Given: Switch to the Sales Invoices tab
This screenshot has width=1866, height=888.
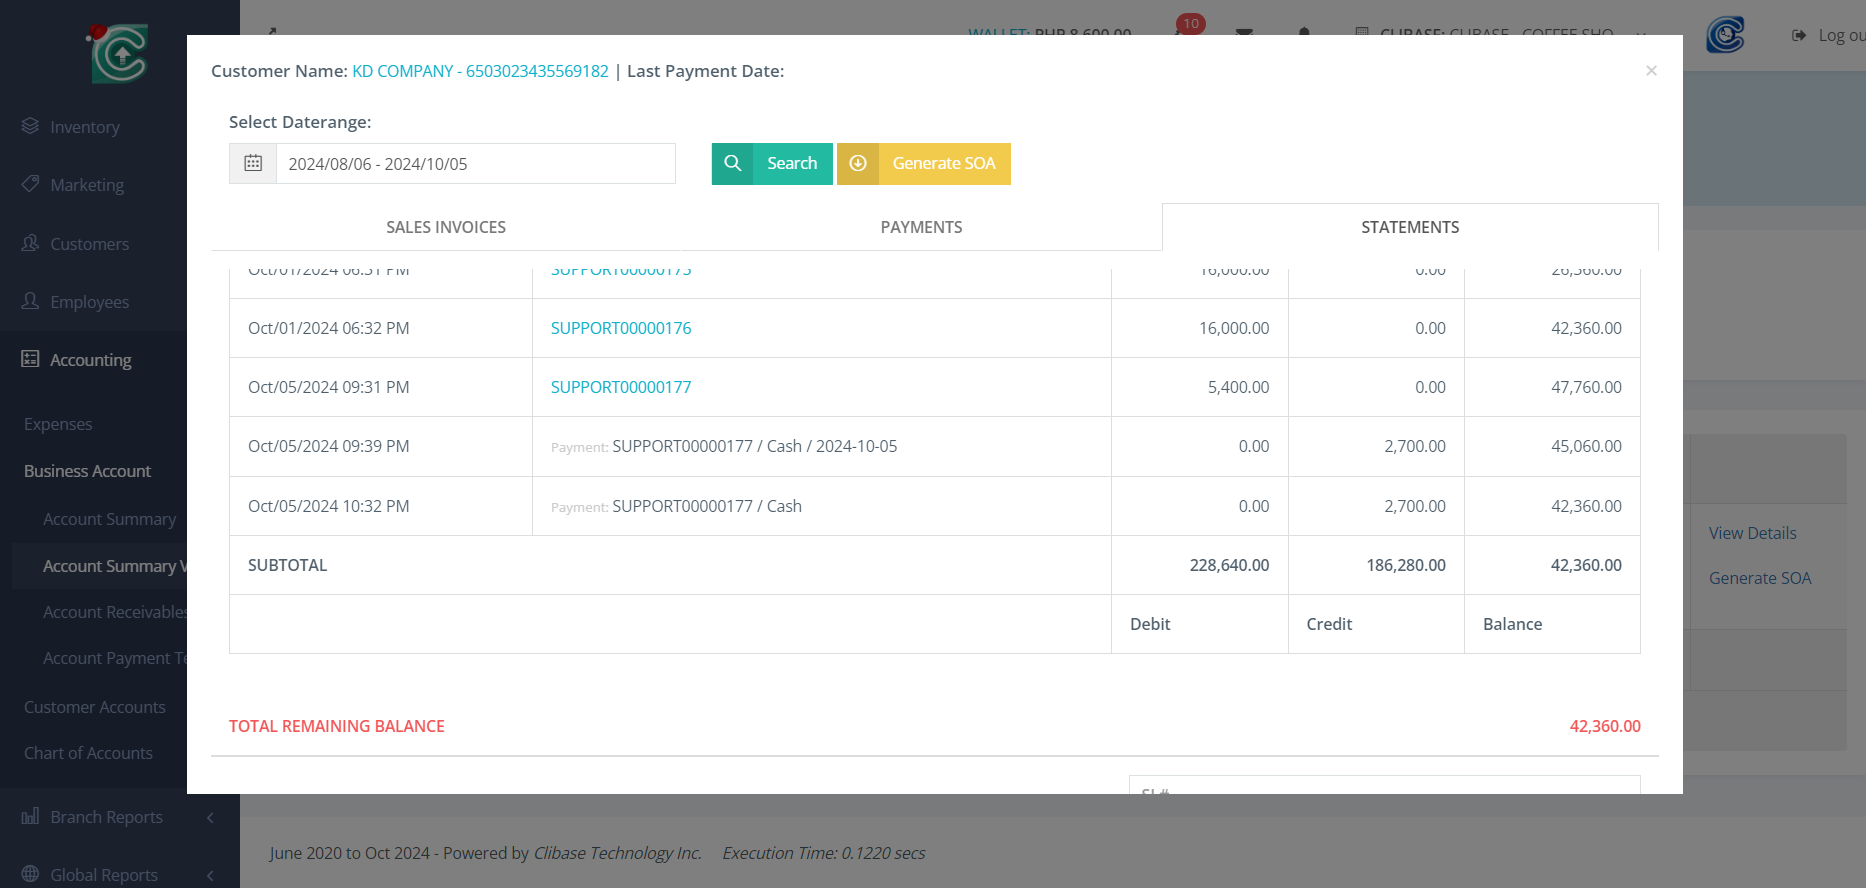Looking at the screenshot, I should (446, 228).
